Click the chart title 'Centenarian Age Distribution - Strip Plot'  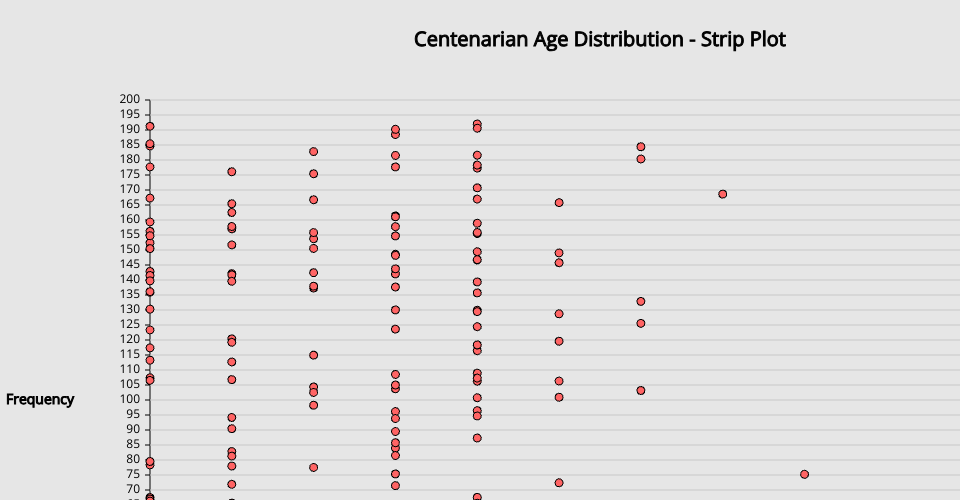coord(600,40)
